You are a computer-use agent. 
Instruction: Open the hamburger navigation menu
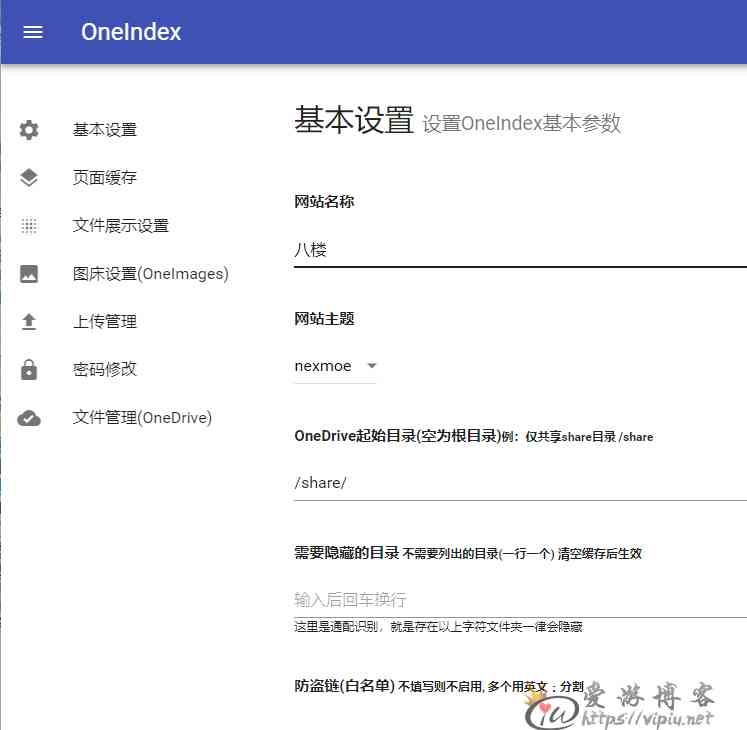pyautogui.click(x=33, y=32)
